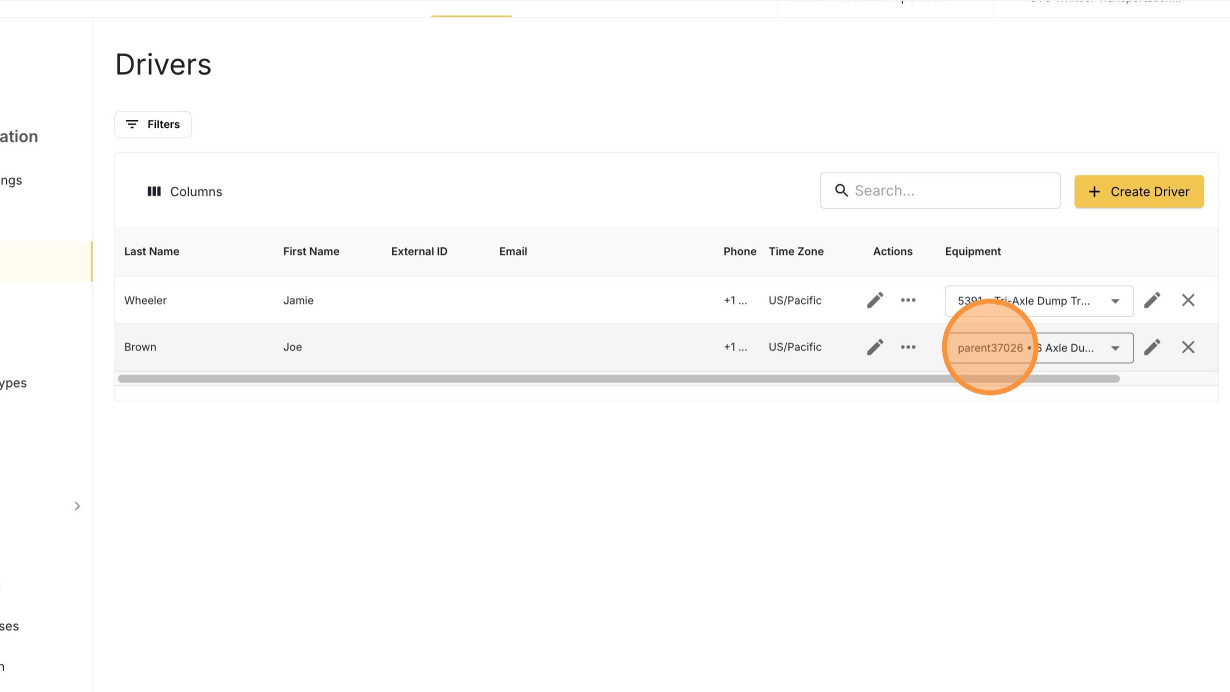The width and height of the screenshot is (1230, 692).
Task: Click the Phone column header
Action: point(740,251)
